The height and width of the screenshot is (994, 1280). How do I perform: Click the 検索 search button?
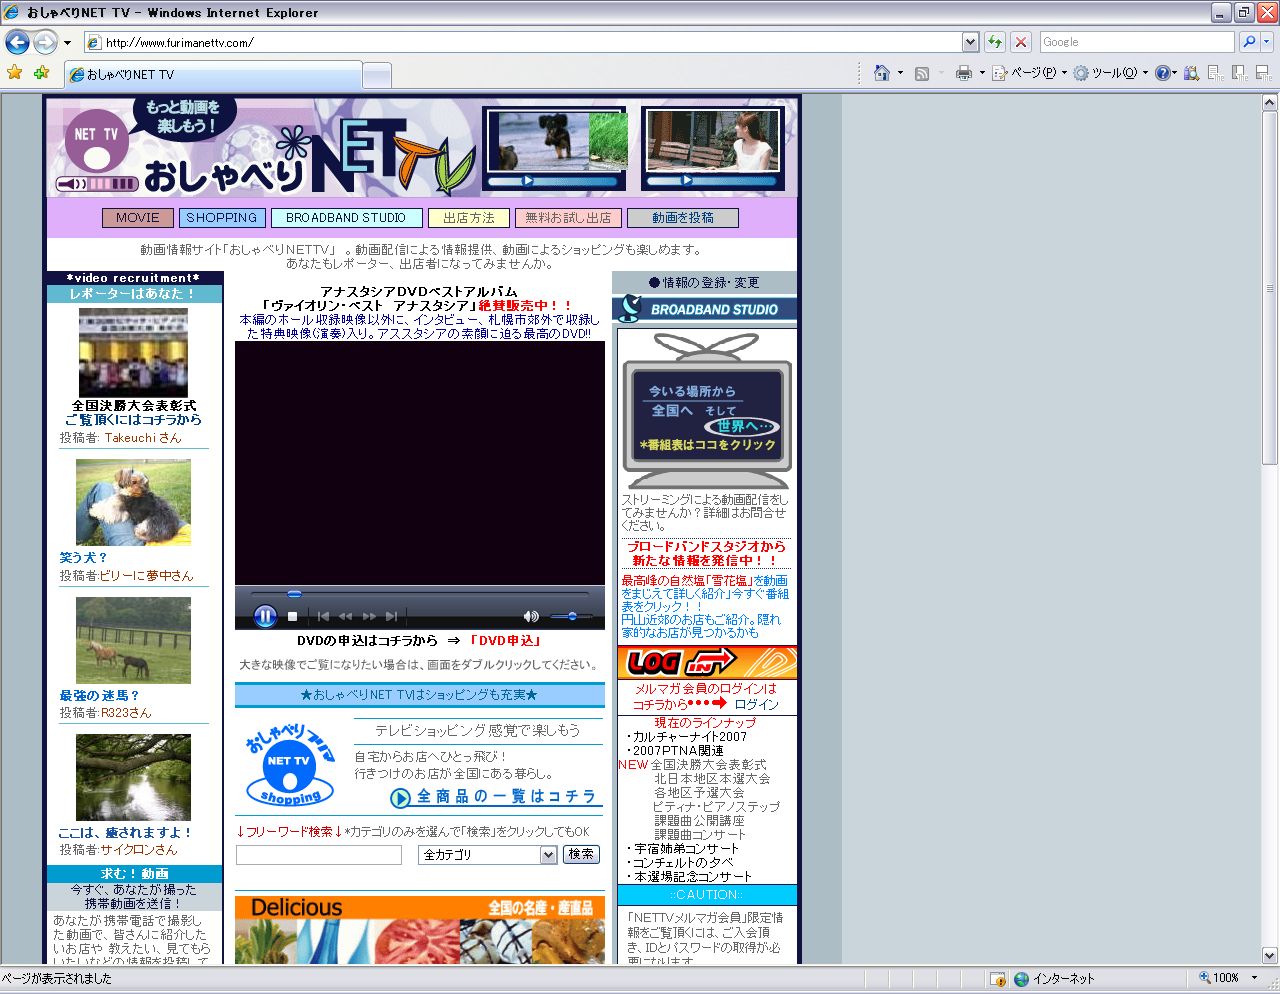[x=582, y=854]
